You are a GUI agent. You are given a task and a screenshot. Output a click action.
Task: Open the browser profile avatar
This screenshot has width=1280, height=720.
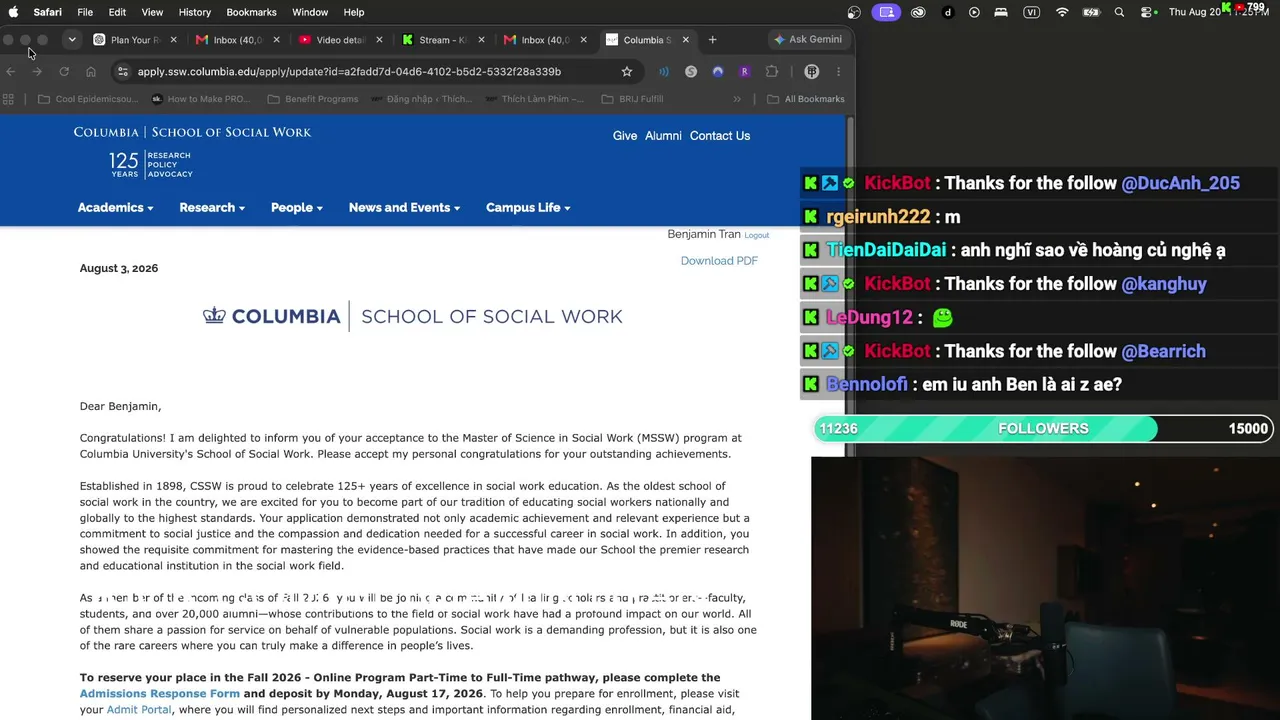[812, 72]
